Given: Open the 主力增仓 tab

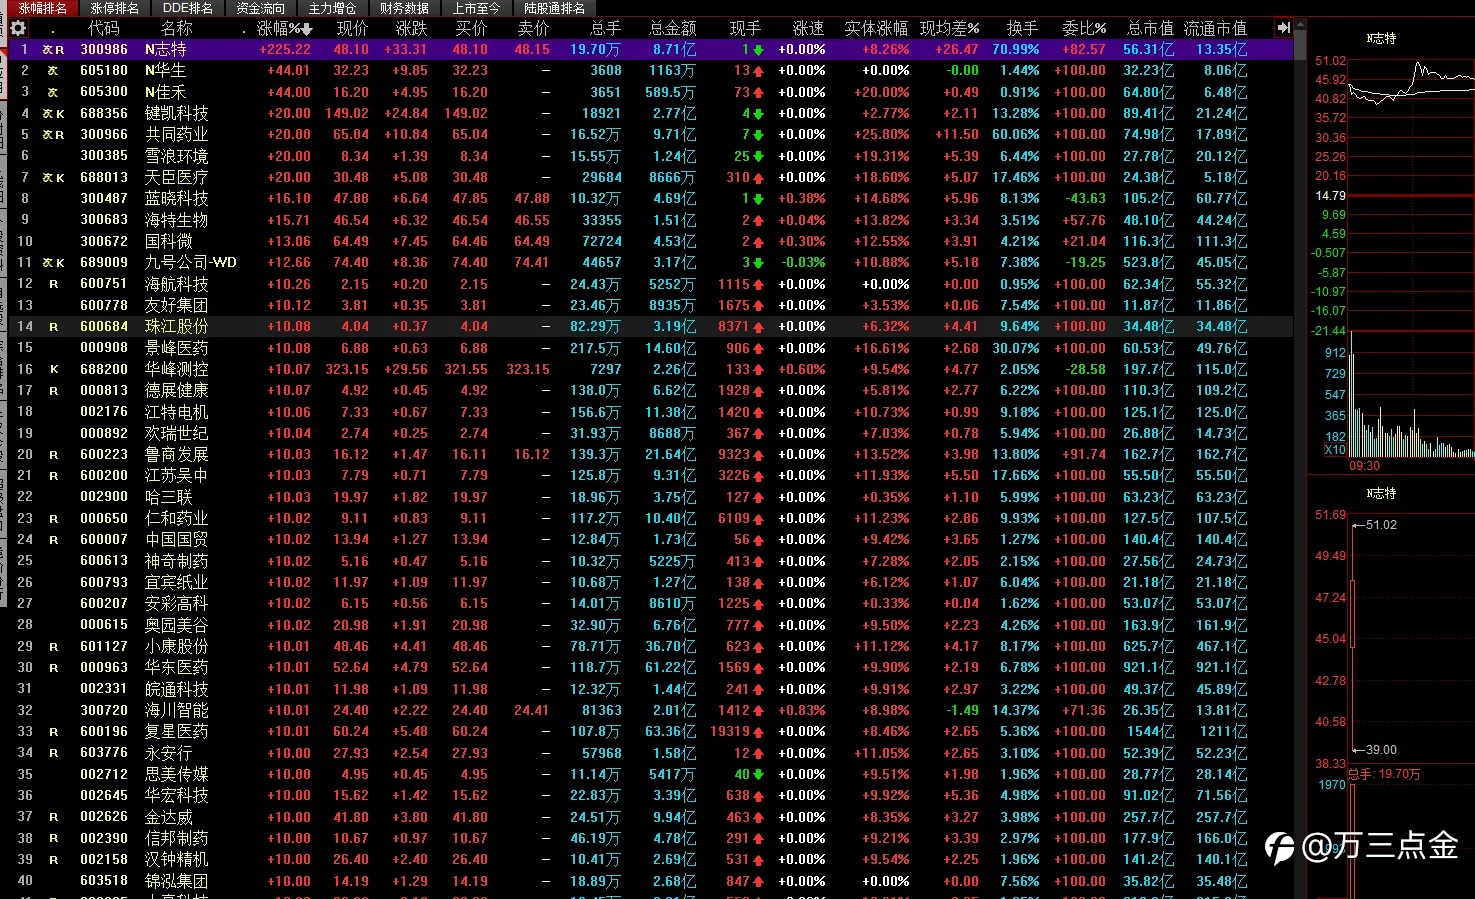Looking at the screenshot, I should (x=332, y=8).
